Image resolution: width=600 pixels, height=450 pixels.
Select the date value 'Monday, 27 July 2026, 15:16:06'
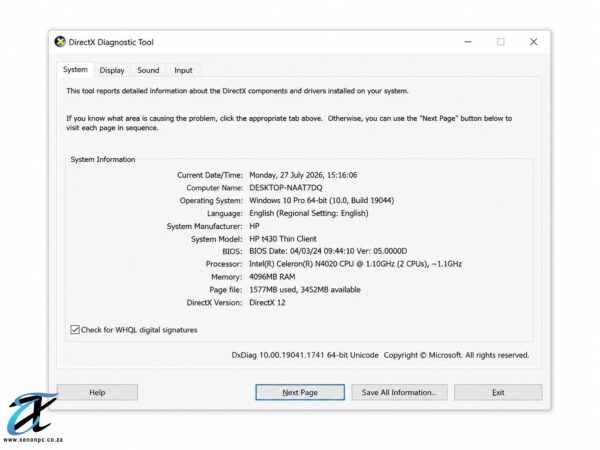(x=303, y=175)
